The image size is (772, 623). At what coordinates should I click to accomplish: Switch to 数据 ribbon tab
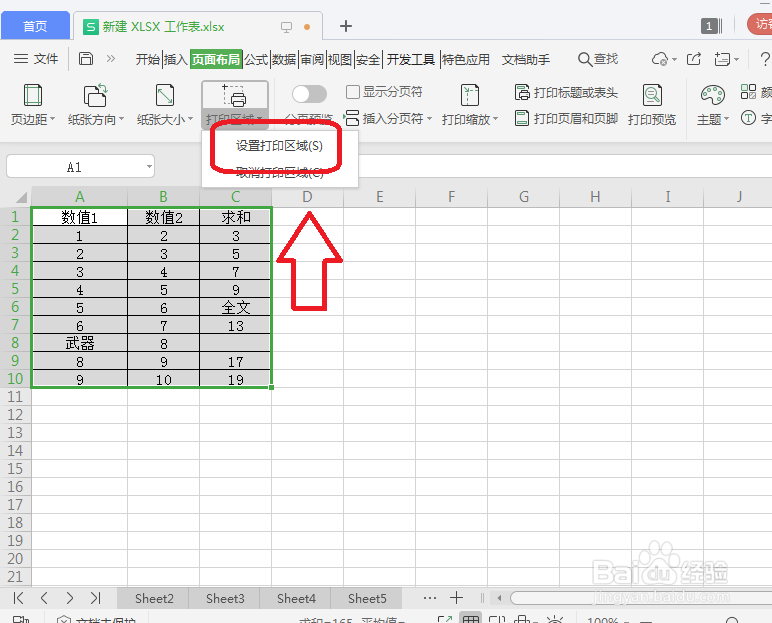click(284, 60)
